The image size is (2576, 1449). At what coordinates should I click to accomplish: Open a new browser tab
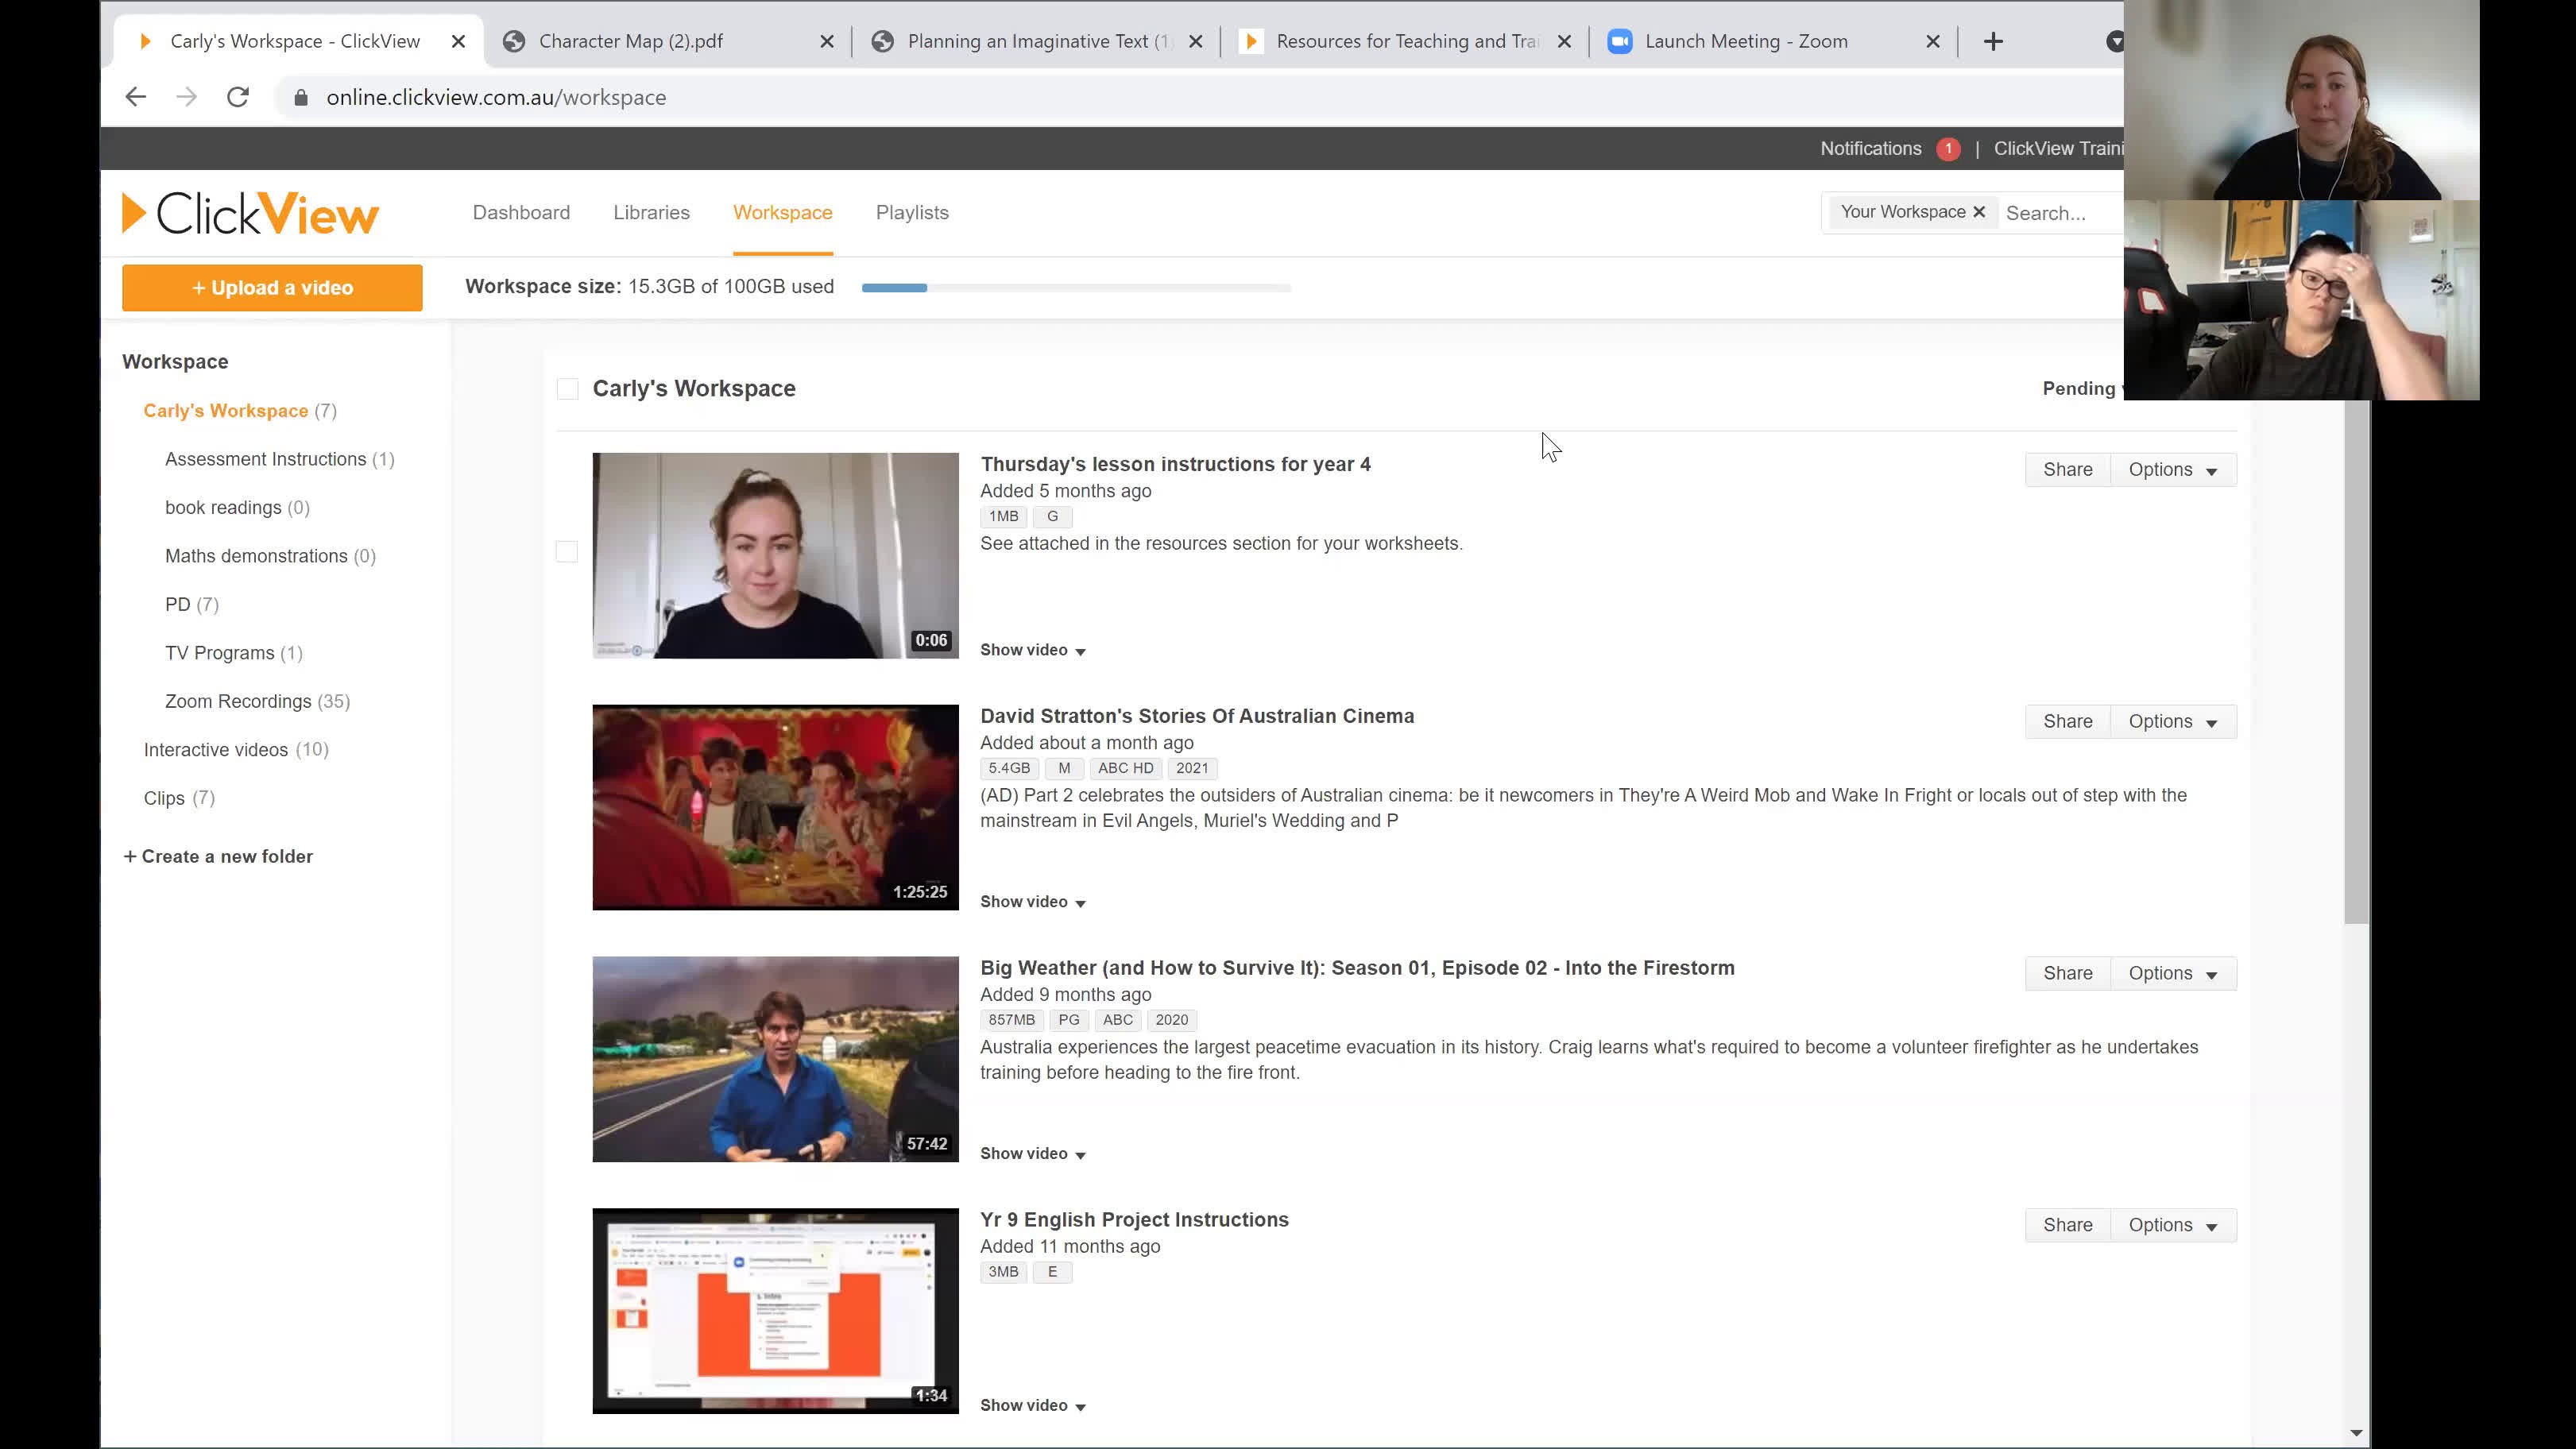point(1993,41)
